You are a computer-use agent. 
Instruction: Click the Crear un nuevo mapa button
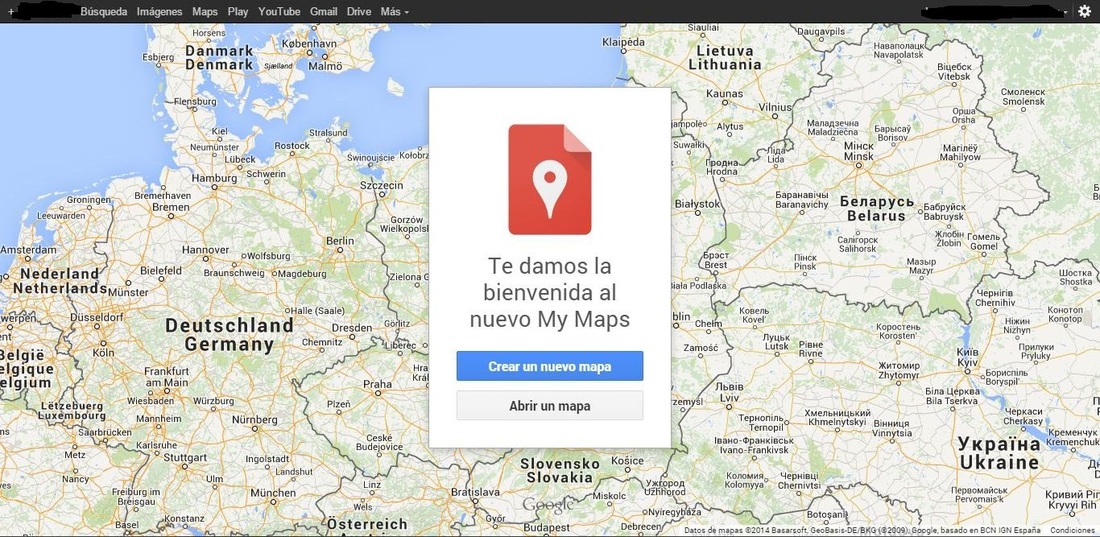coord(549,366)
